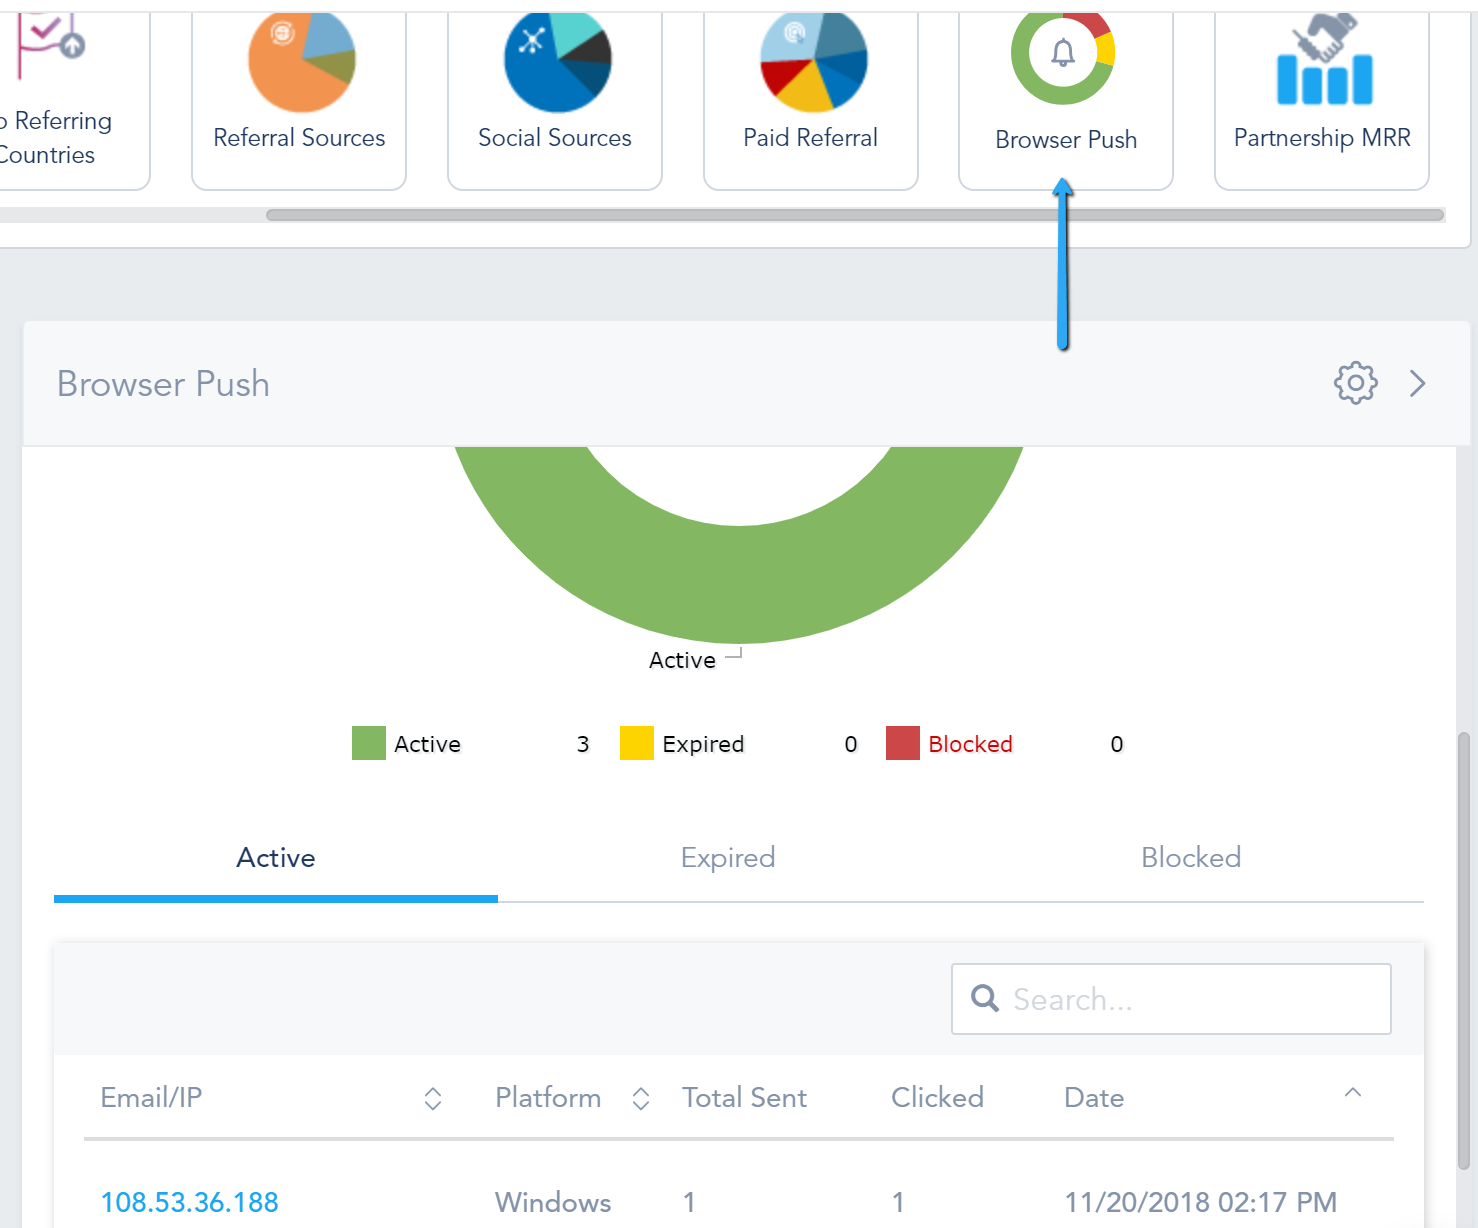Toggle the yellow Expired legend swatch
This screenshot has height=1228, width=1478.
coord(637,743)
